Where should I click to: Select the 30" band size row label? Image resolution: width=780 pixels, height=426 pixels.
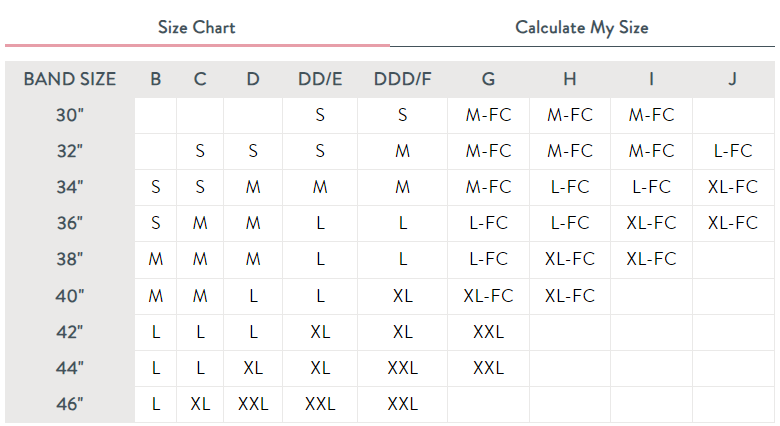[70, 115]
